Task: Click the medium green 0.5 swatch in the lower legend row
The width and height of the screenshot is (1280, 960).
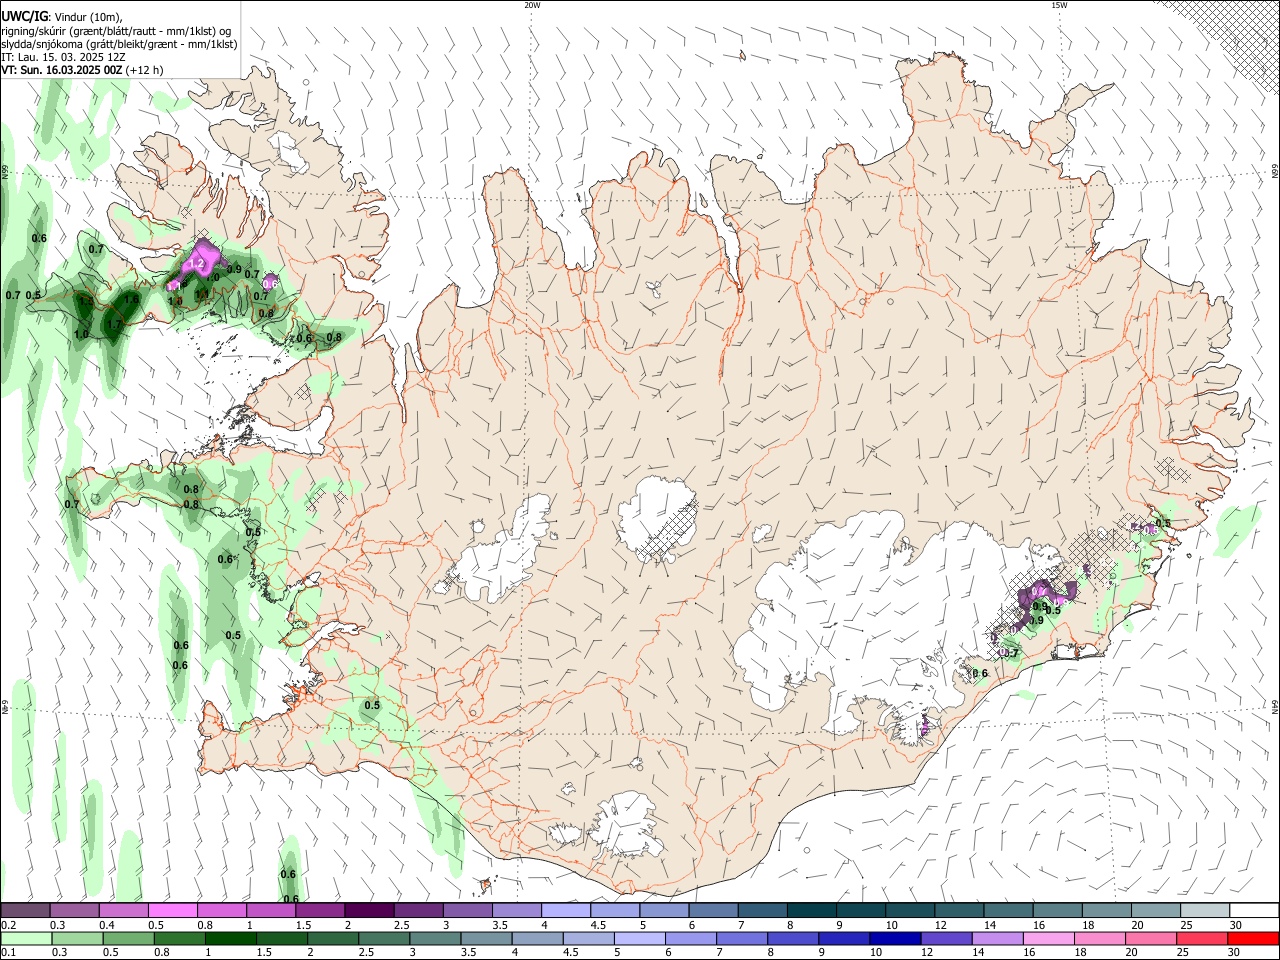Action: point(128,938)
